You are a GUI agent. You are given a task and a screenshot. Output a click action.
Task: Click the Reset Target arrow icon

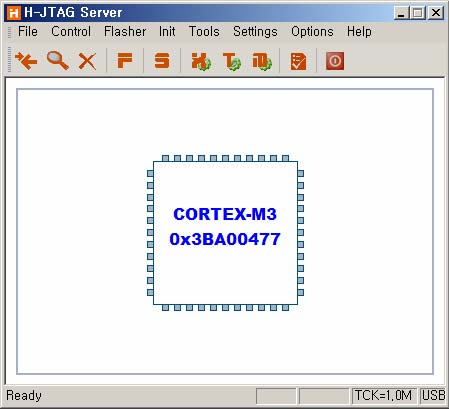(x=26, y=60)
